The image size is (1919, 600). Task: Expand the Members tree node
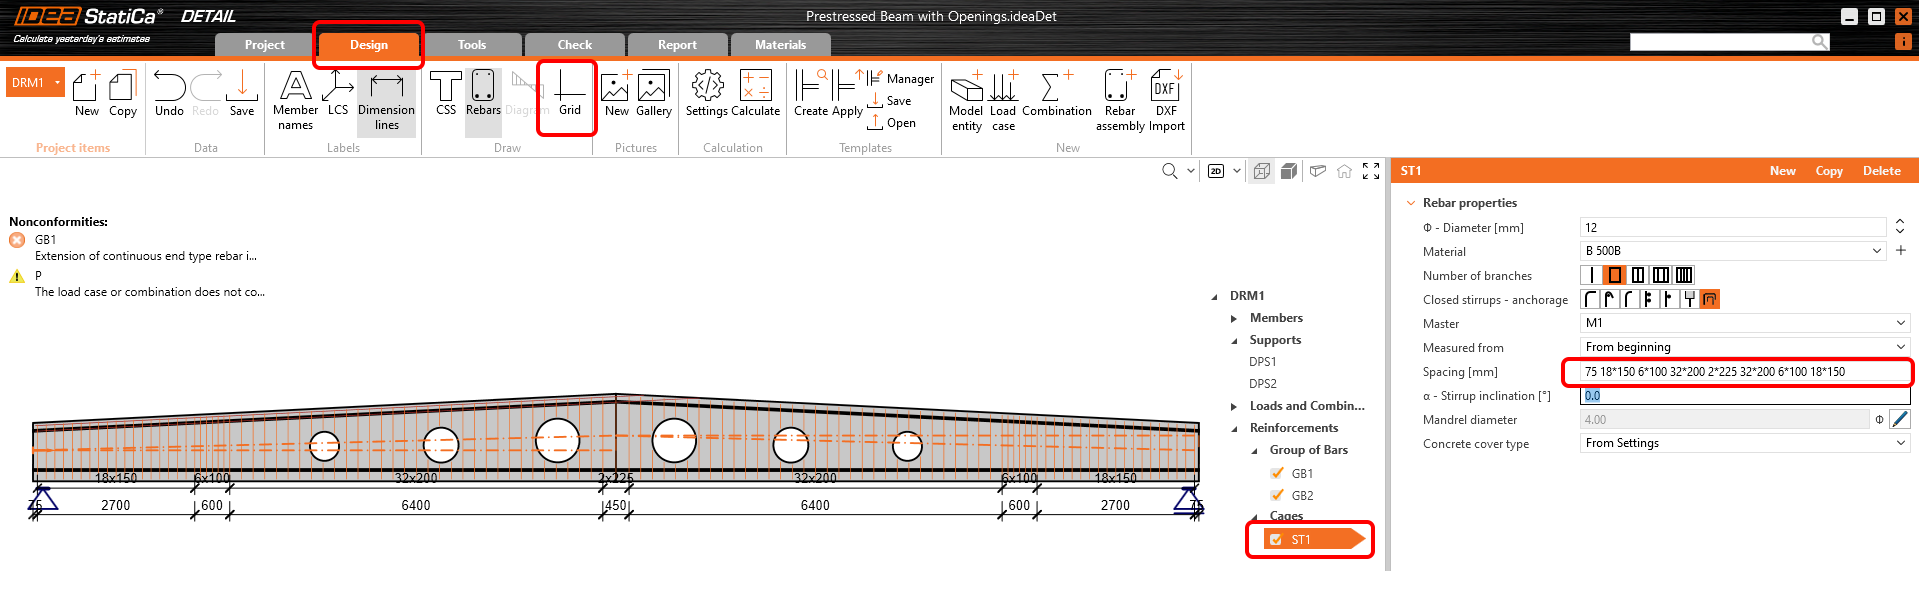1234,318
